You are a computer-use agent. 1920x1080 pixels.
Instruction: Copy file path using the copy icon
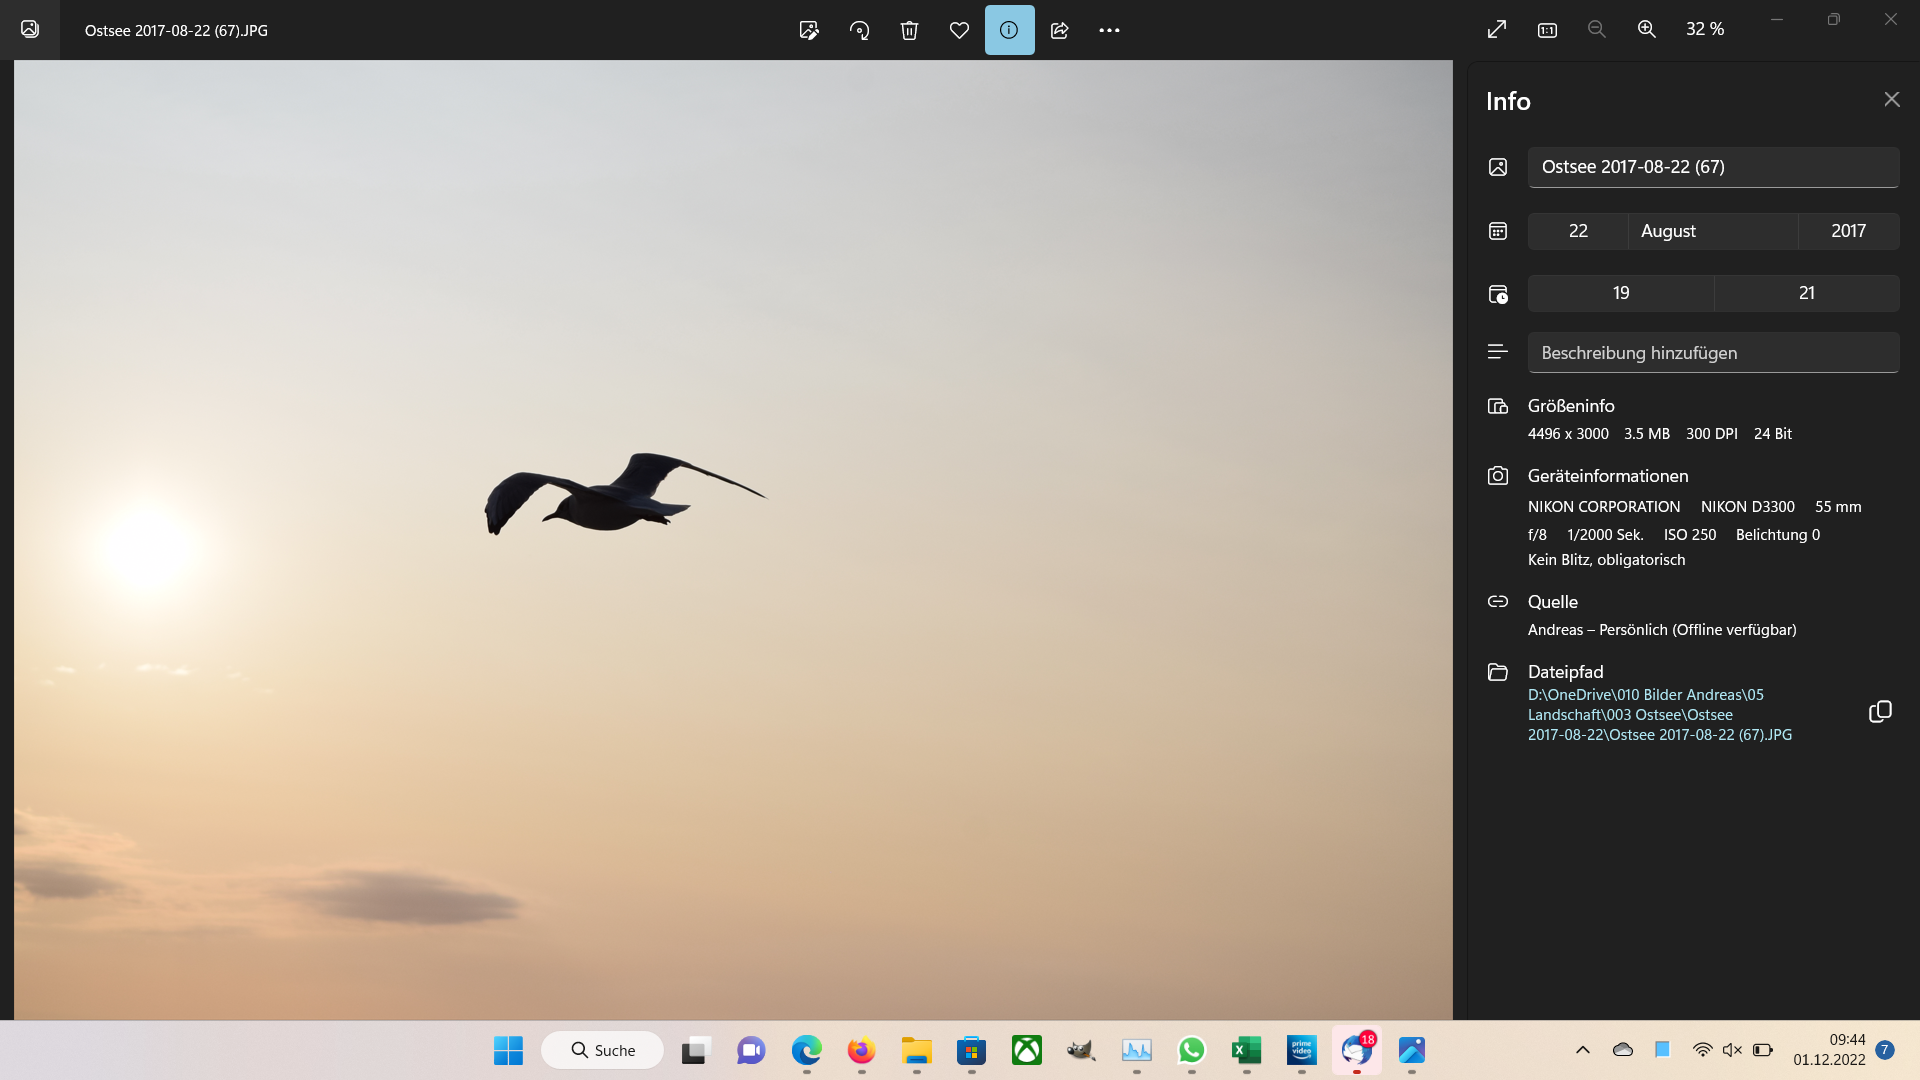pos(1880,711)
